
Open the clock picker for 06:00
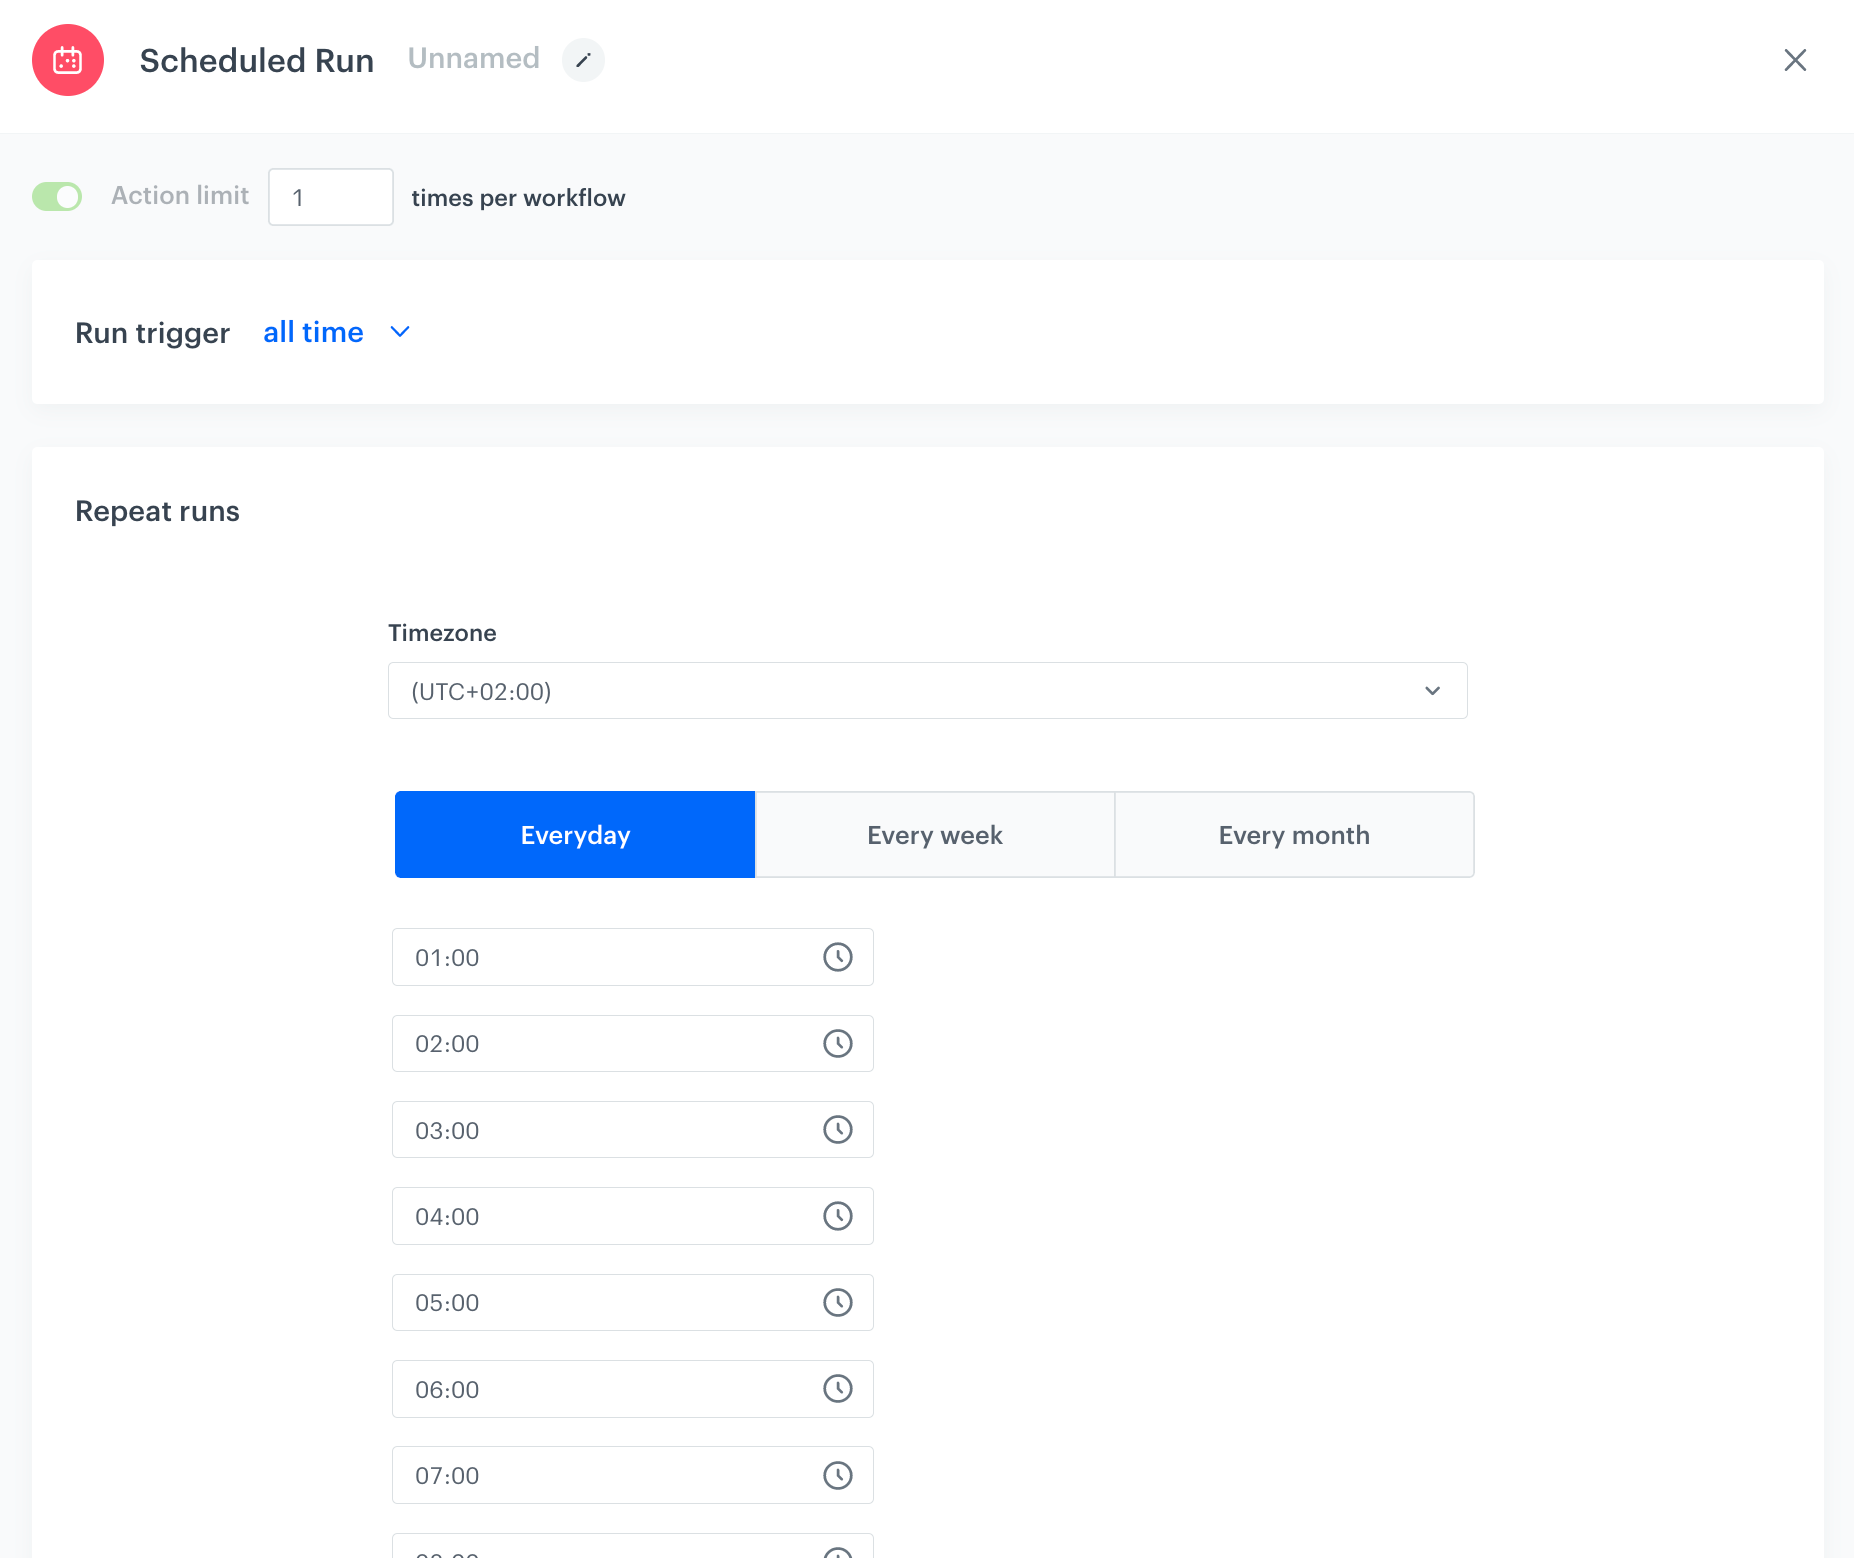pos(838,1388)
